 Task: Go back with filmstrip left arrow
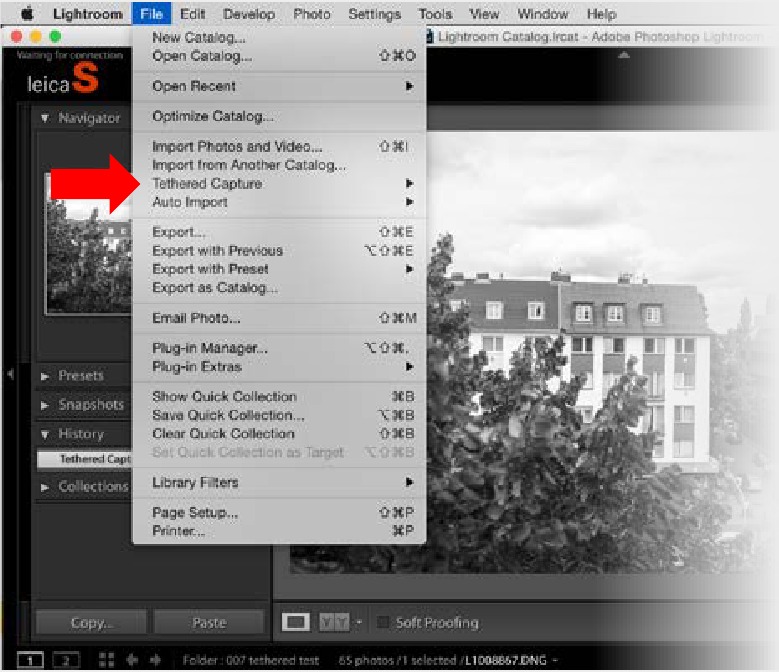[132, 660]
